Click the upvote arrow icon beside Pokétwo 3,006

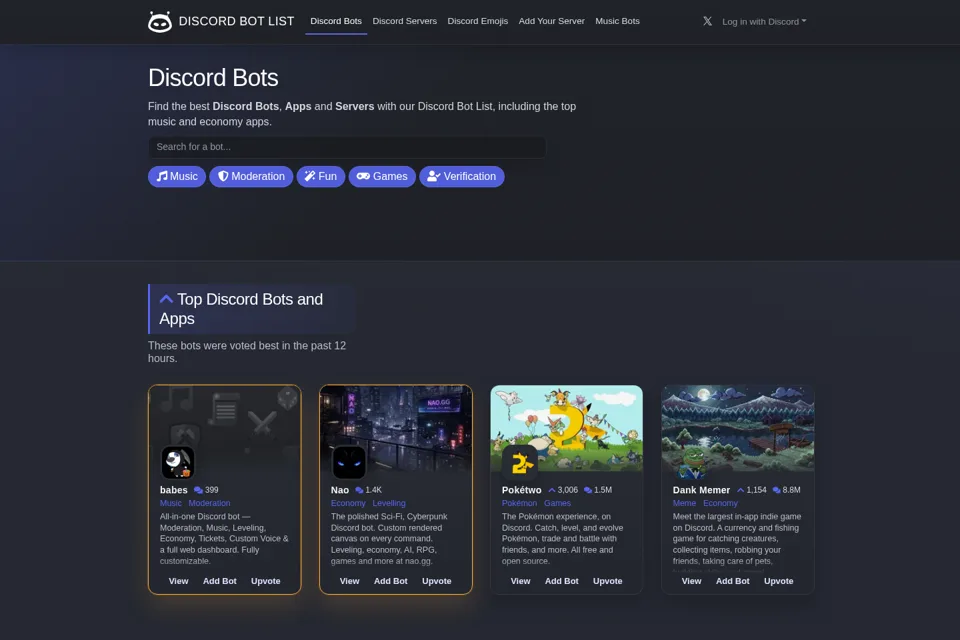coord(552,490)
